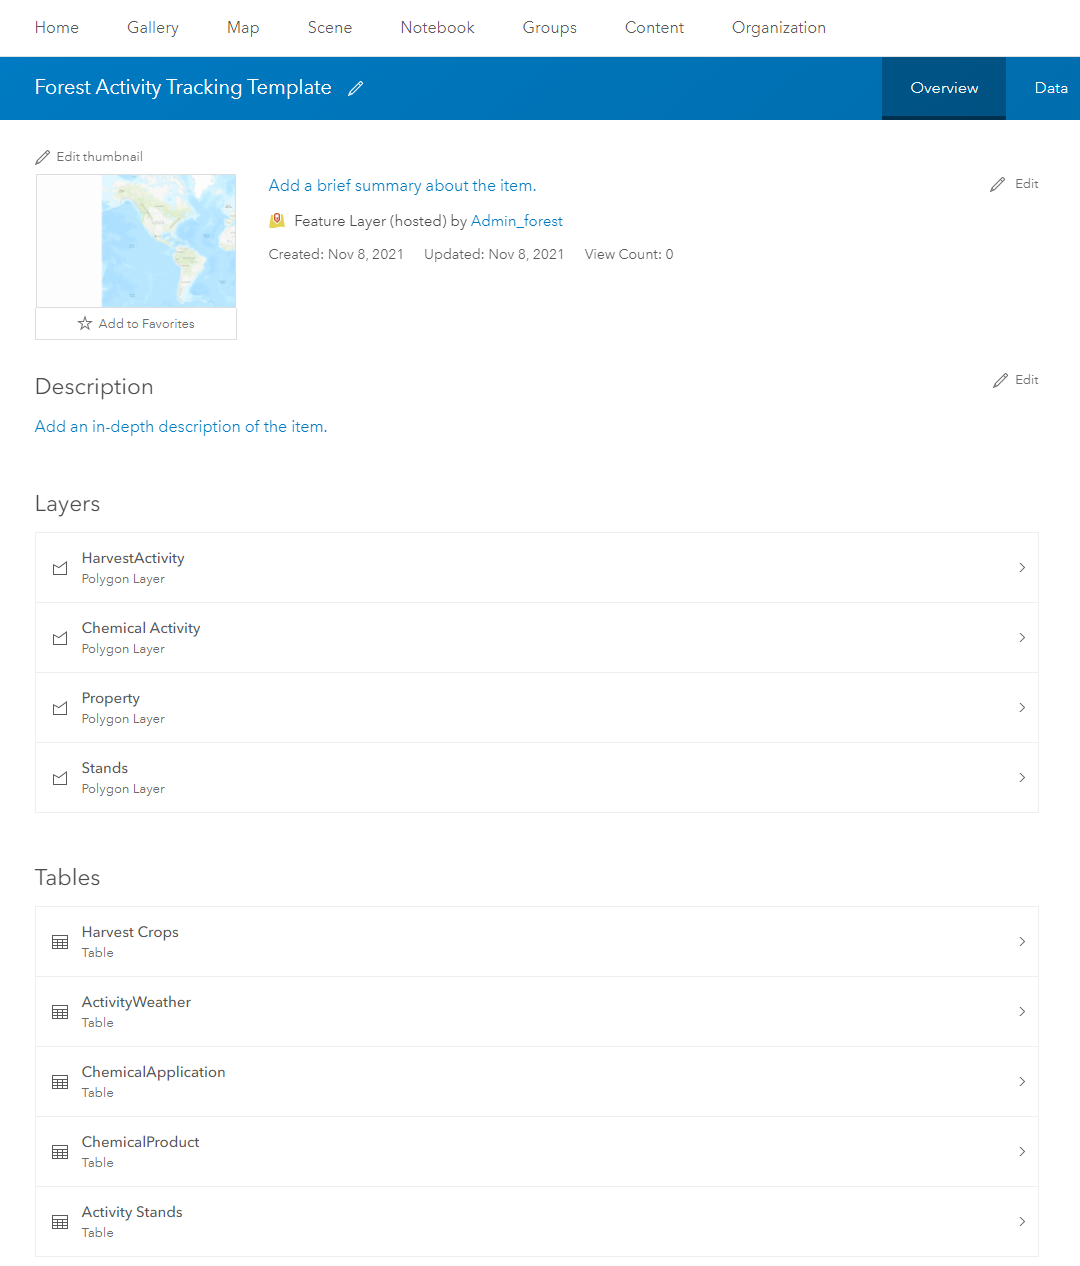The width and height of the screenshot is (1080, 1266).
Task: Click the pencil icon of the summary Edit
Action: [x=997, y=184]
